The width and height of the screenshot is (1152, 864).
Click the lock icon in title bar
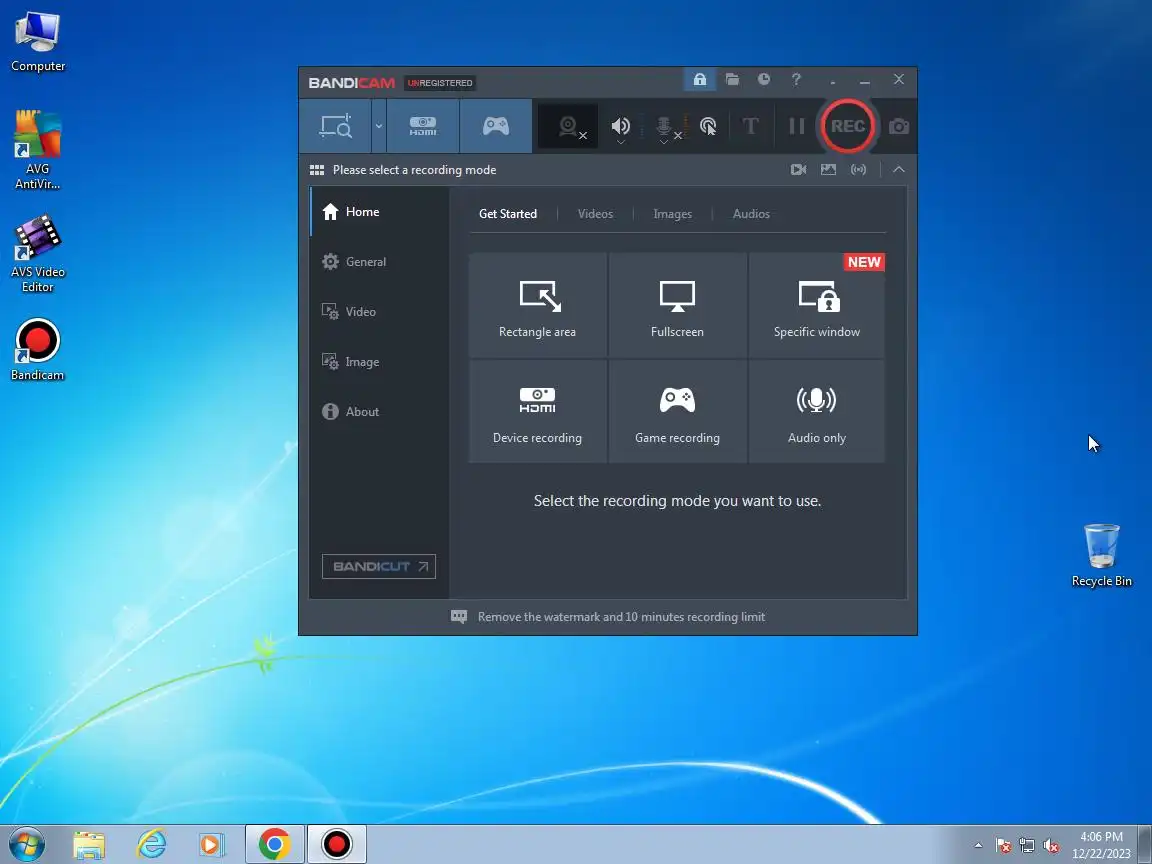700,79
